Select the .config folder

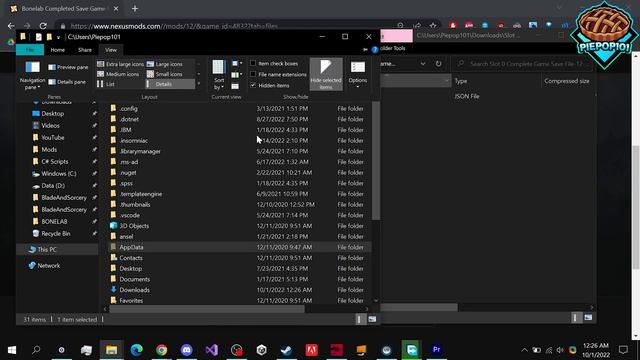129,109
